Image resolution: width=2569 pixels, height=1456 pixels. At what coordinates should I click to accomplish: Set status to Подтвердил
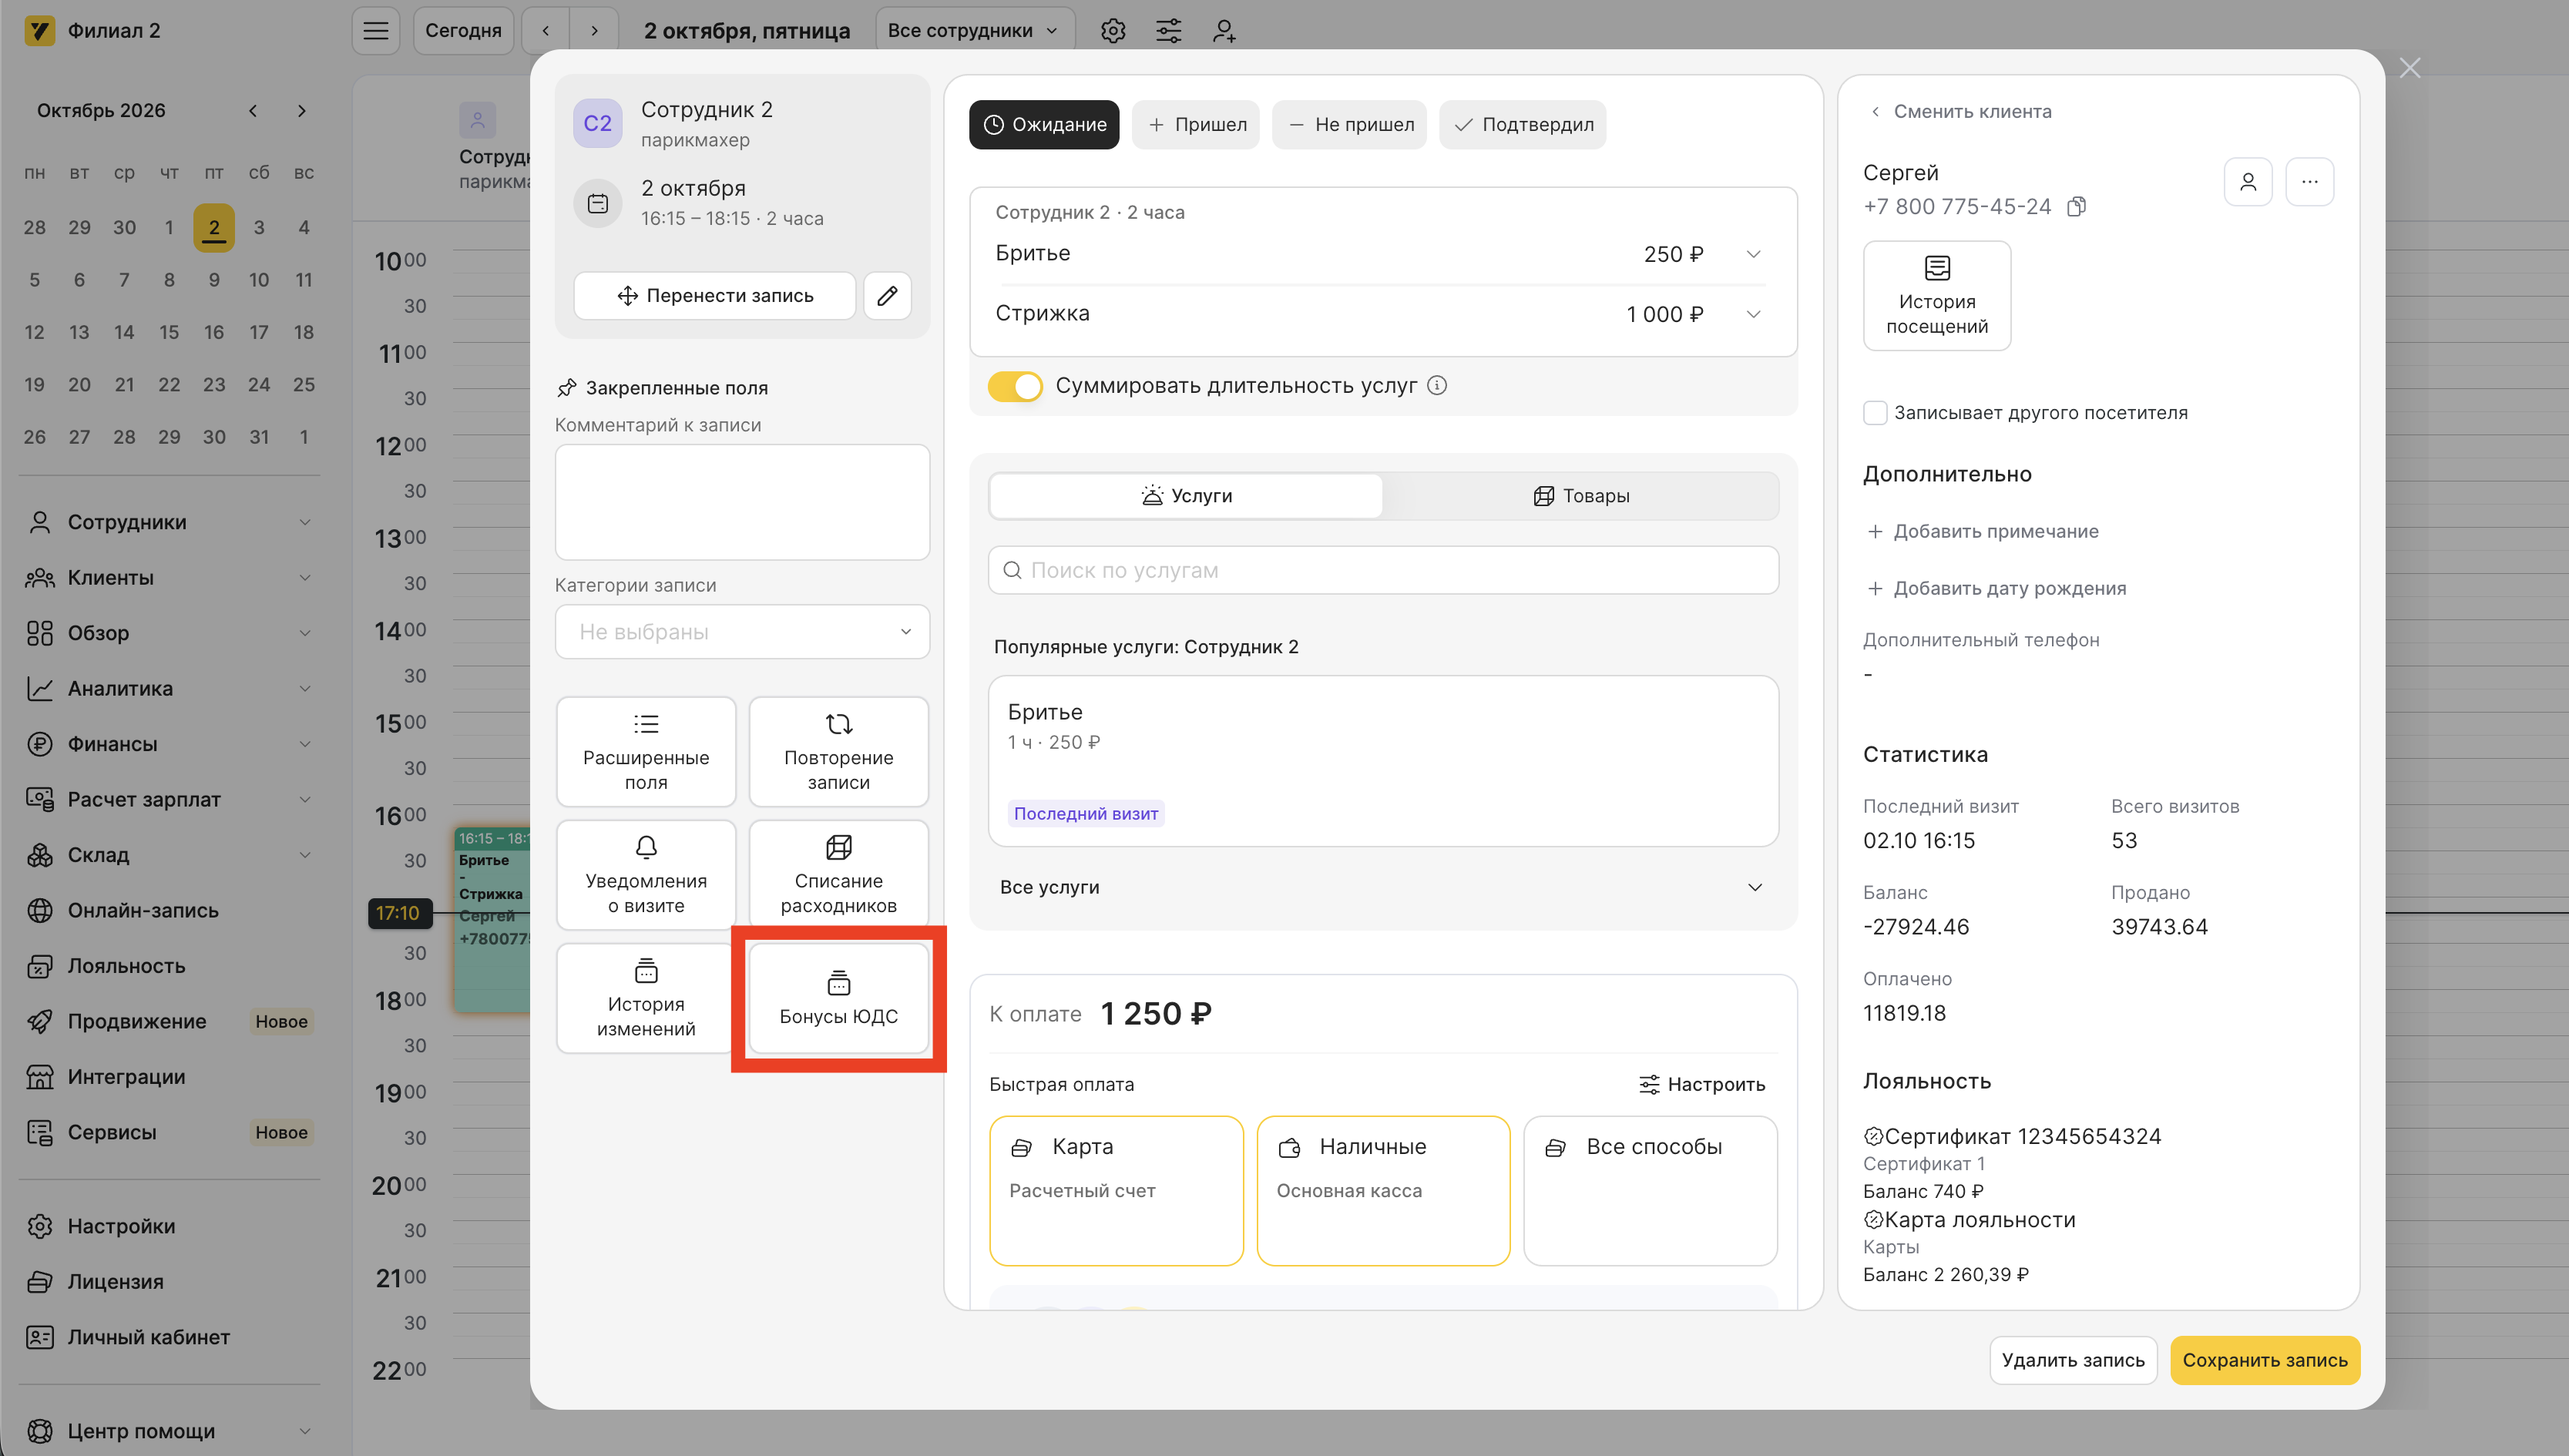(x=1523, y=125)
